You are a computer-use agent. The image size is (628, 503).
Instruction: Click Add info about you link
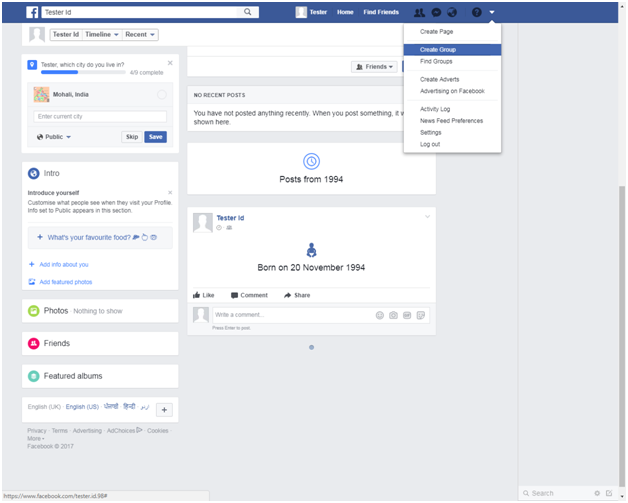coord(64,264)
